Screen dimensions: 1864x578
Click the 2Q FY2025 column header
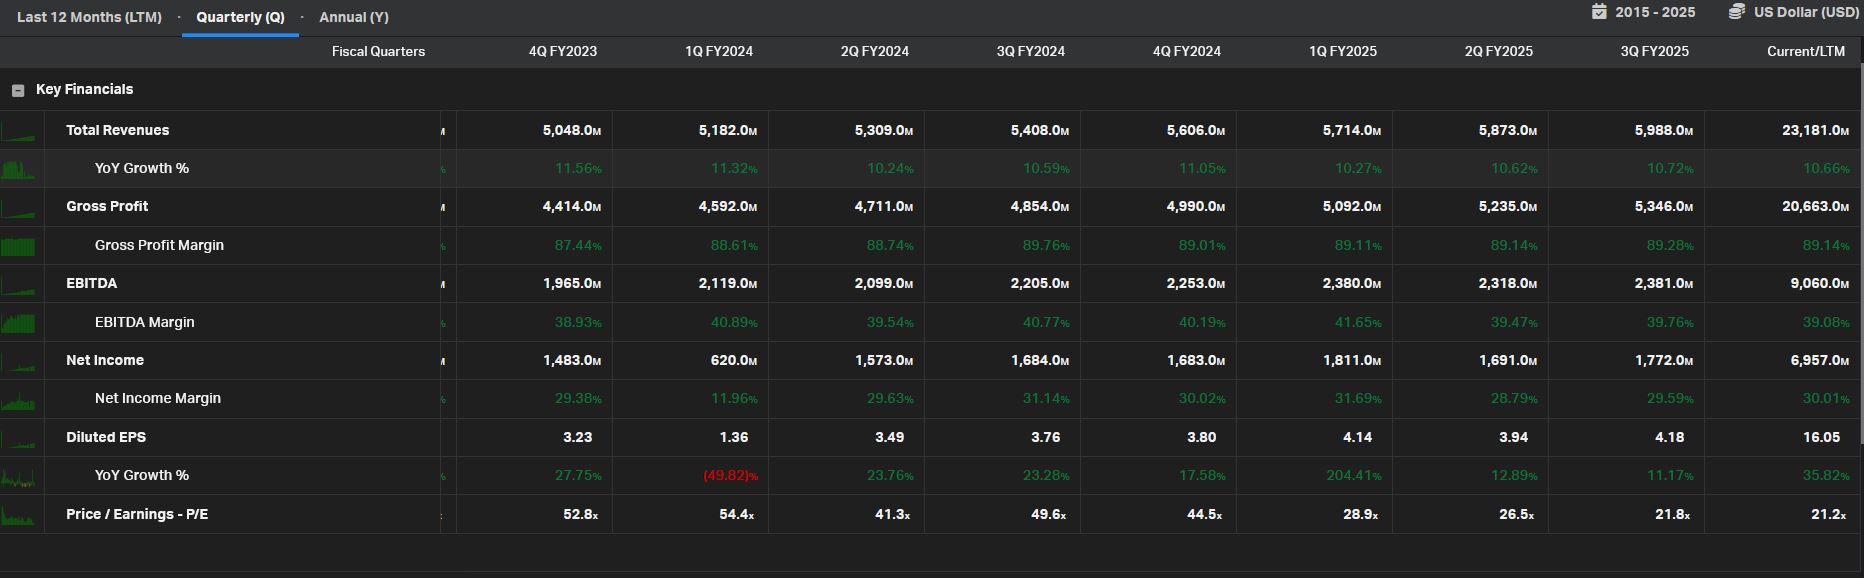[x=1499, y=51]
